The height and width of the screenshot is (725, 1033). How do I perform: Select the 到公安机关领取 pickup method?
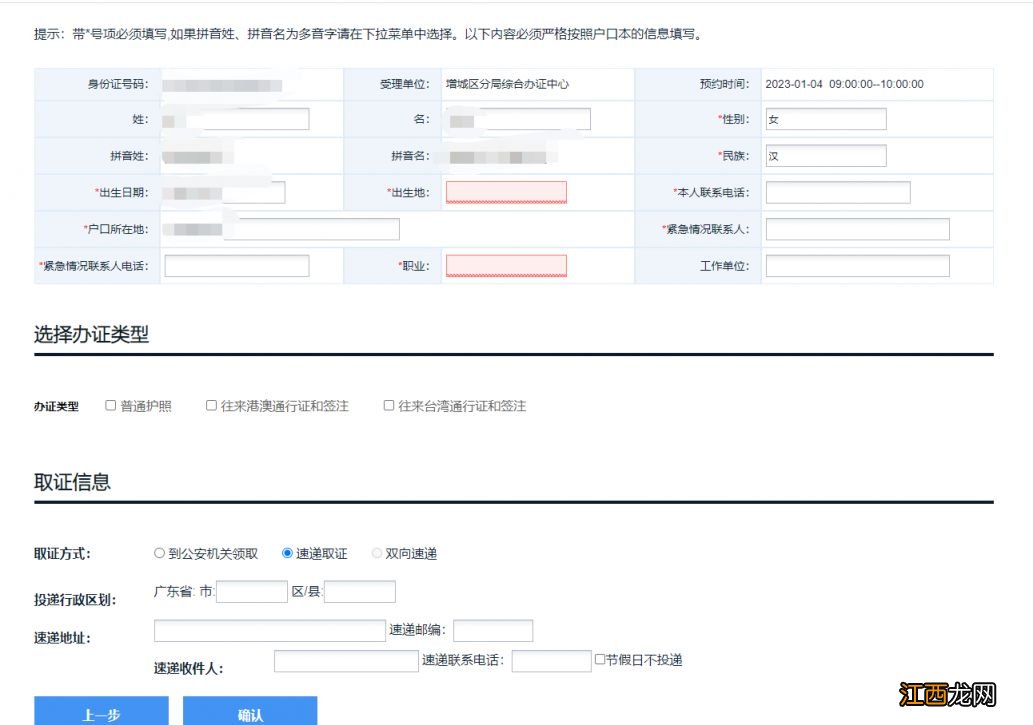159,552
